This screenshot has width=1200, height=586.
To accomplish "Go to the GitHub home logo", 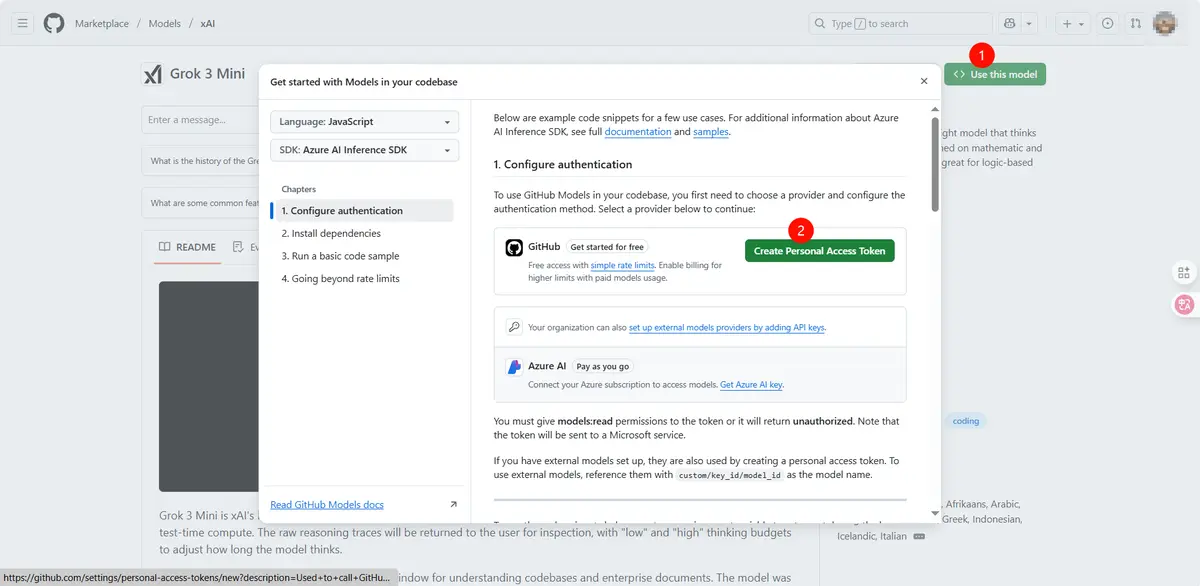I will (54, 23).
